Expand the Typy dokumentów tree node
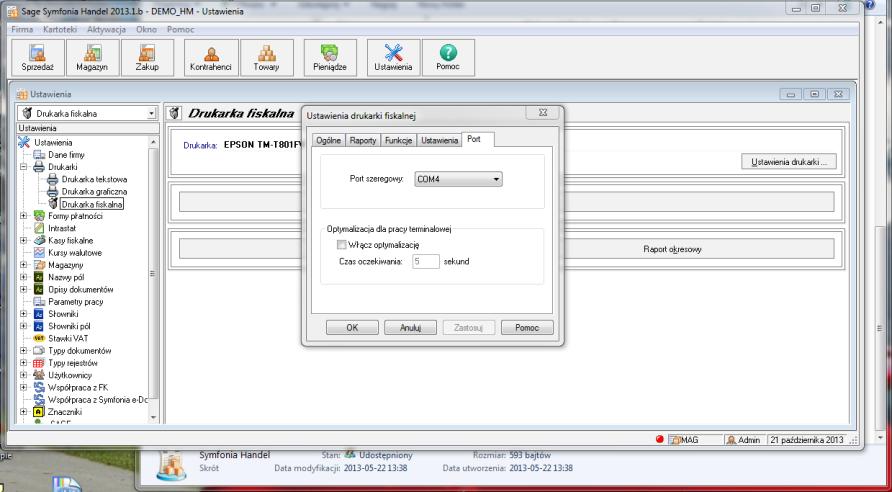 pos(24,351)
